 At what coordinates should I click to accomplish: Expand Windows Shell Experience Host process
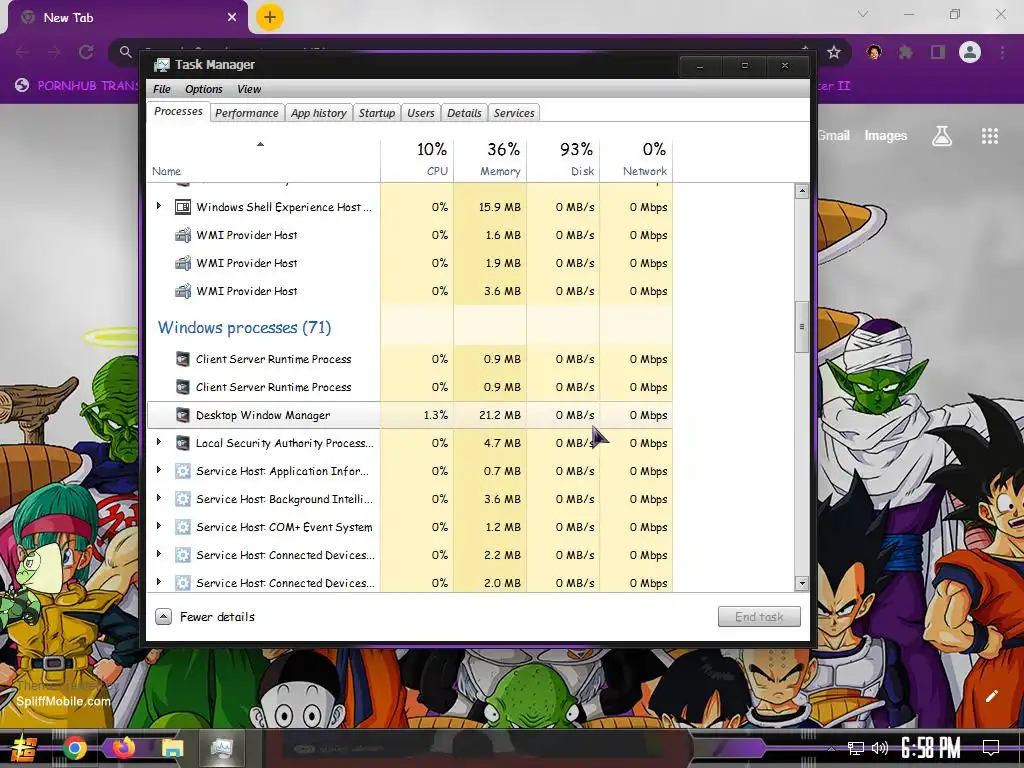click(x=159, y=206)
